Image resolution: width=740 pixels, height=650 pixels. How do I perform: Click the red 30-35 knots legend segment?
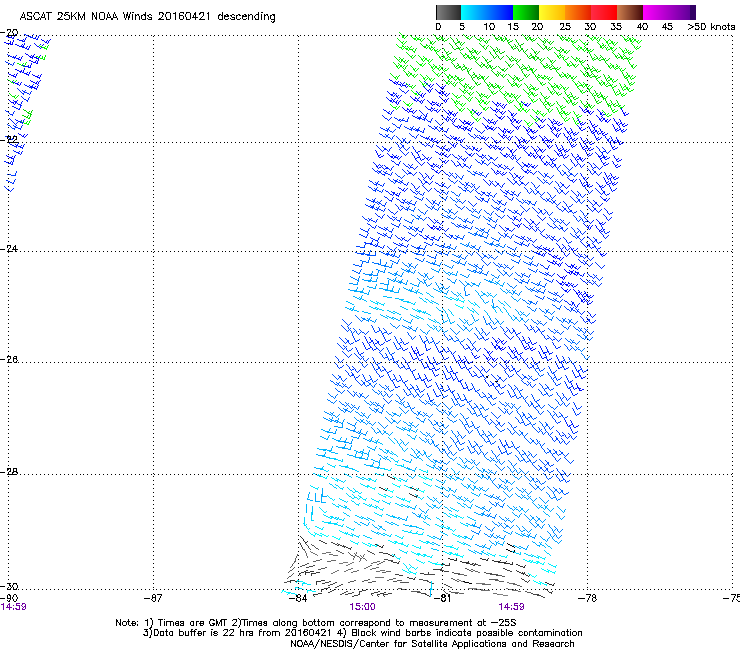pos(604,12)
